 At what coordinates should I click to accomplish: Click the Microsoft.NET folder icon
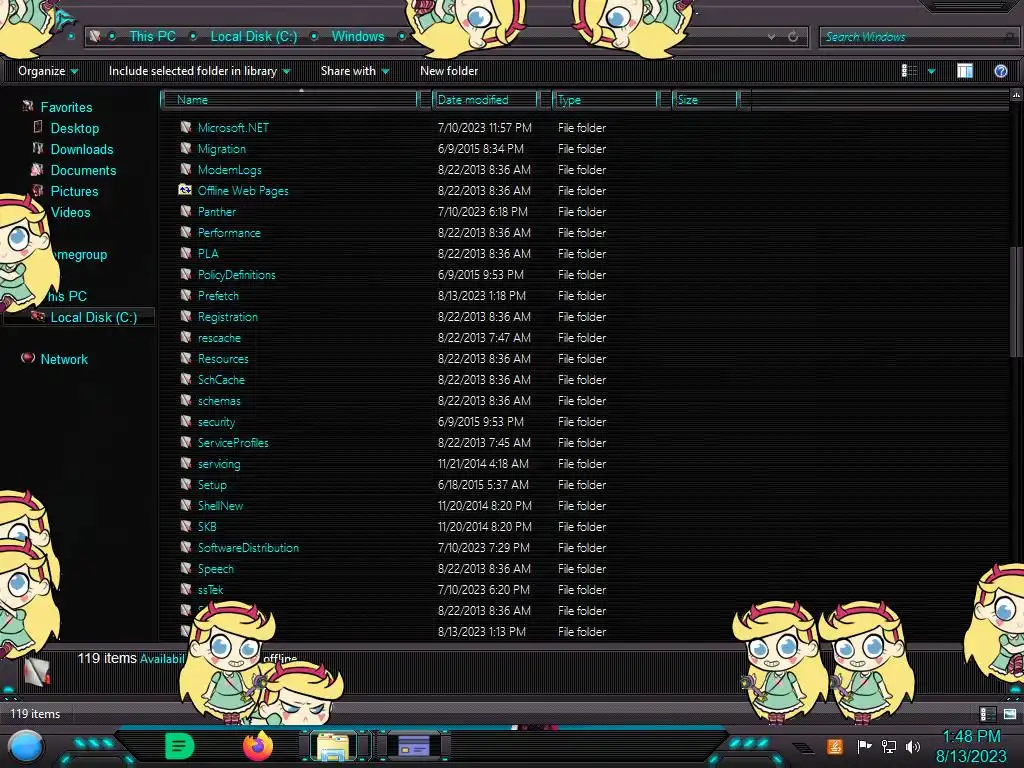(x=185, y=127)
